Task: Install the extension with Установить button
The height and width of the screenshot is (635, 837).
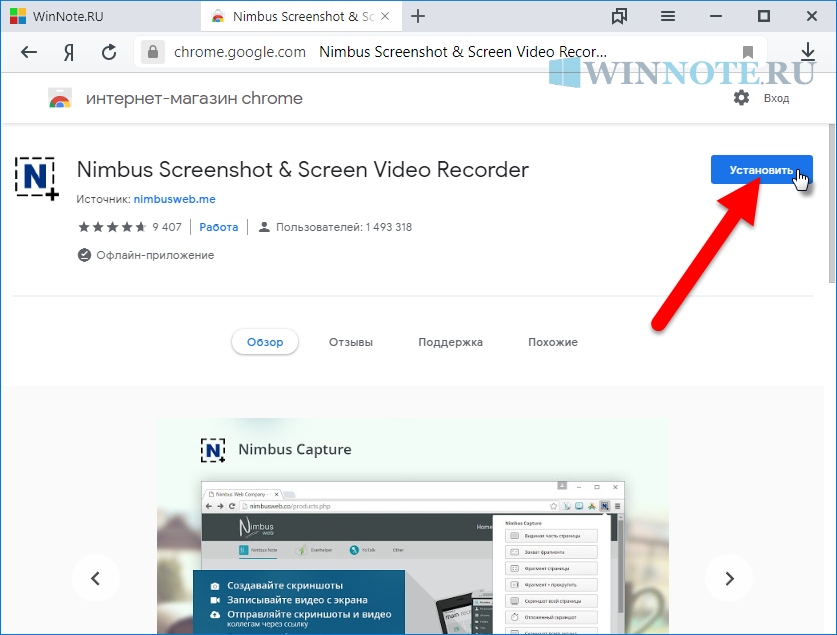Action: 761,170
